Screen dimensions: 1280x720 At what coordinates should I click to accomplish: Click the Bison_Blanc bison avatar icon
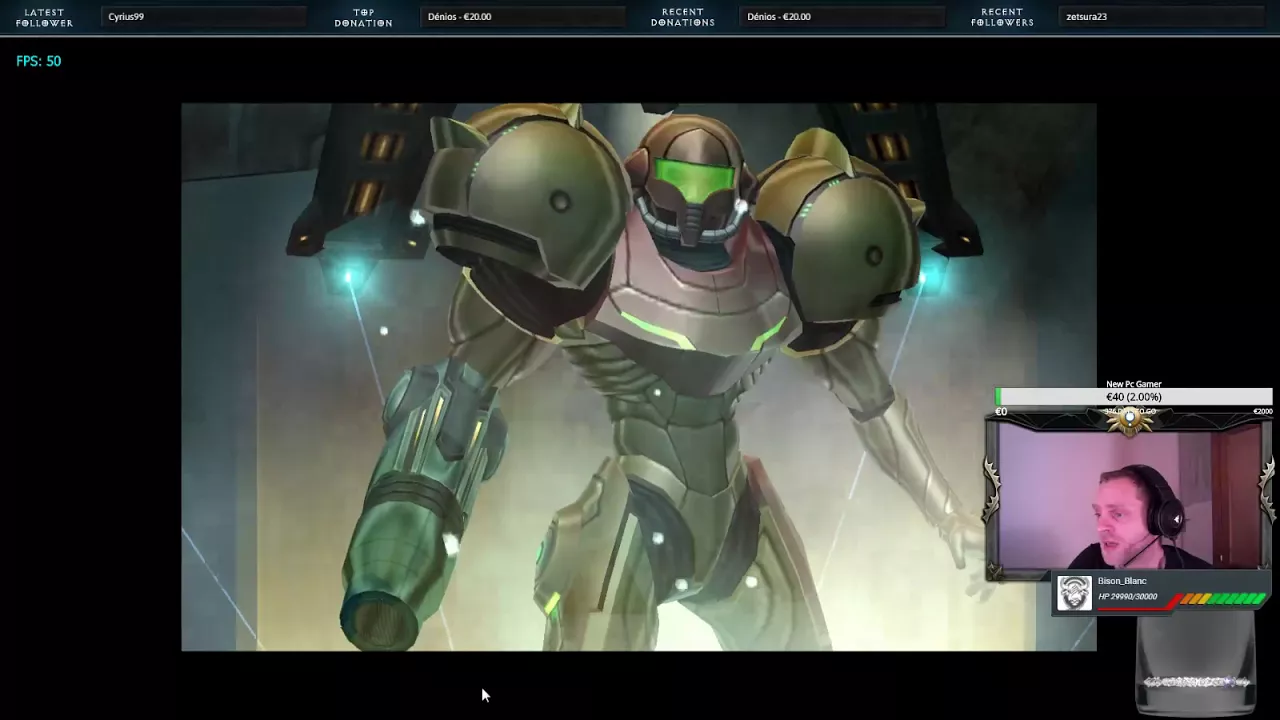(x=1075, y=593)
